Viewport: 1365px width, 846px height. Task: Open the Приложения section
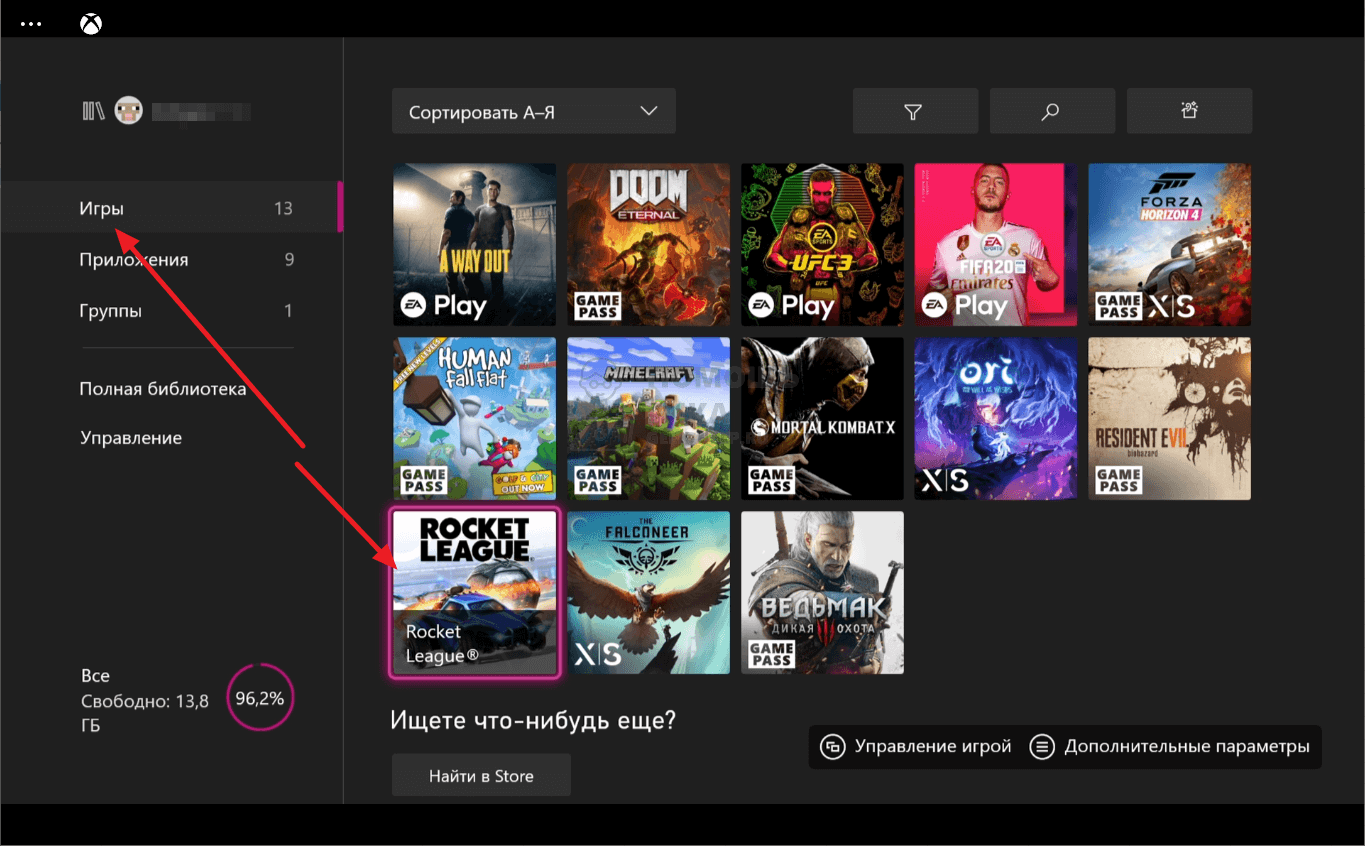tap(171, 260)
